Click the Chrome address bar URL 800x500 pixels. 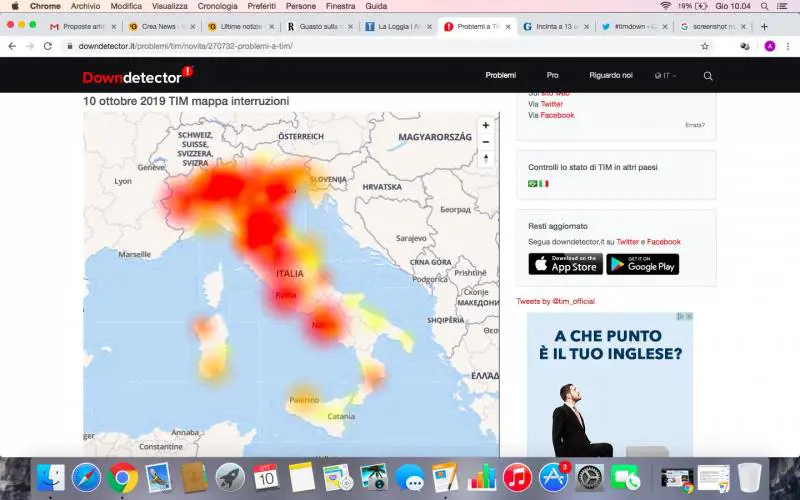(185, 46)
